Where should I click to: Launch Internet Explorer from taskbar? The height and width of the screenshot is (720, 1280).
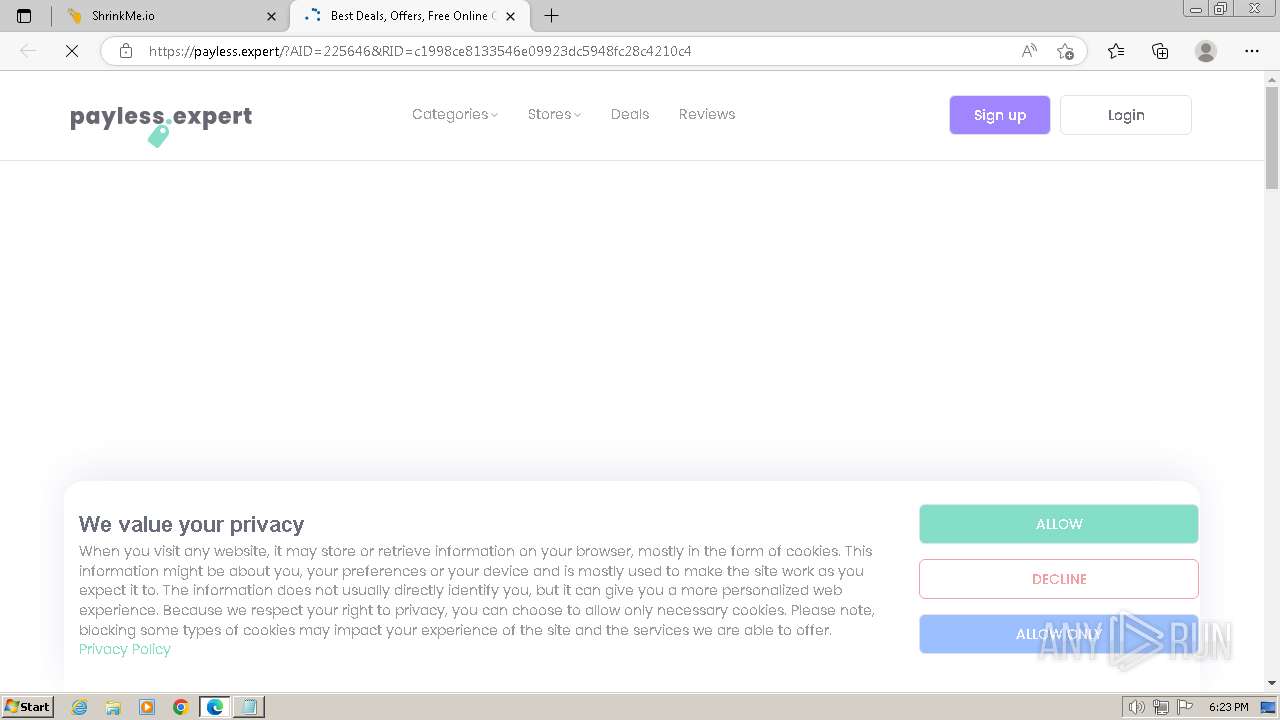click(80, 707)
